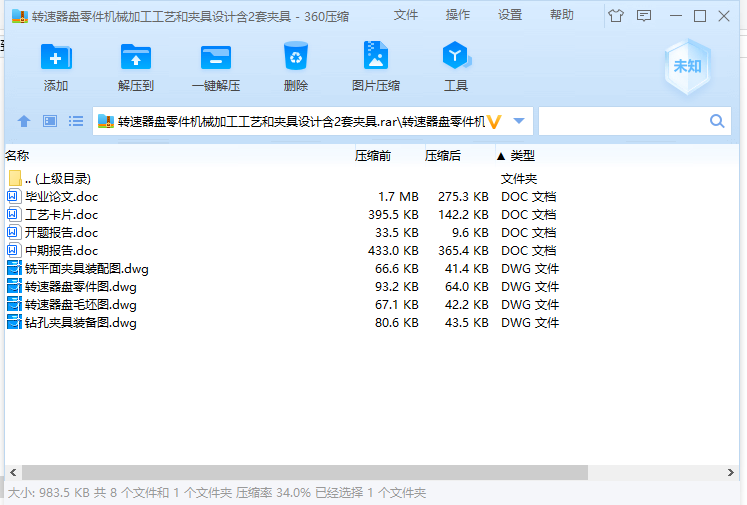This screenshot has height=505, width=747.
Task: Click the 365.4 KB compressed size
Action: [x=464, y=251]
